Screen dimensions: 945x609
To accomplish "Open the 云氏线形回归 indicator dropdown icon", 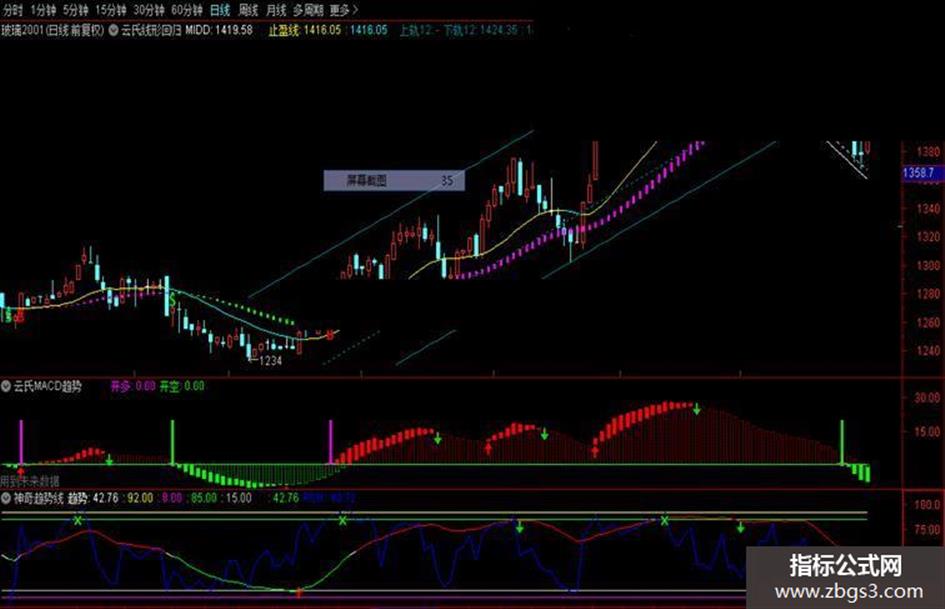I will [113, 30].
